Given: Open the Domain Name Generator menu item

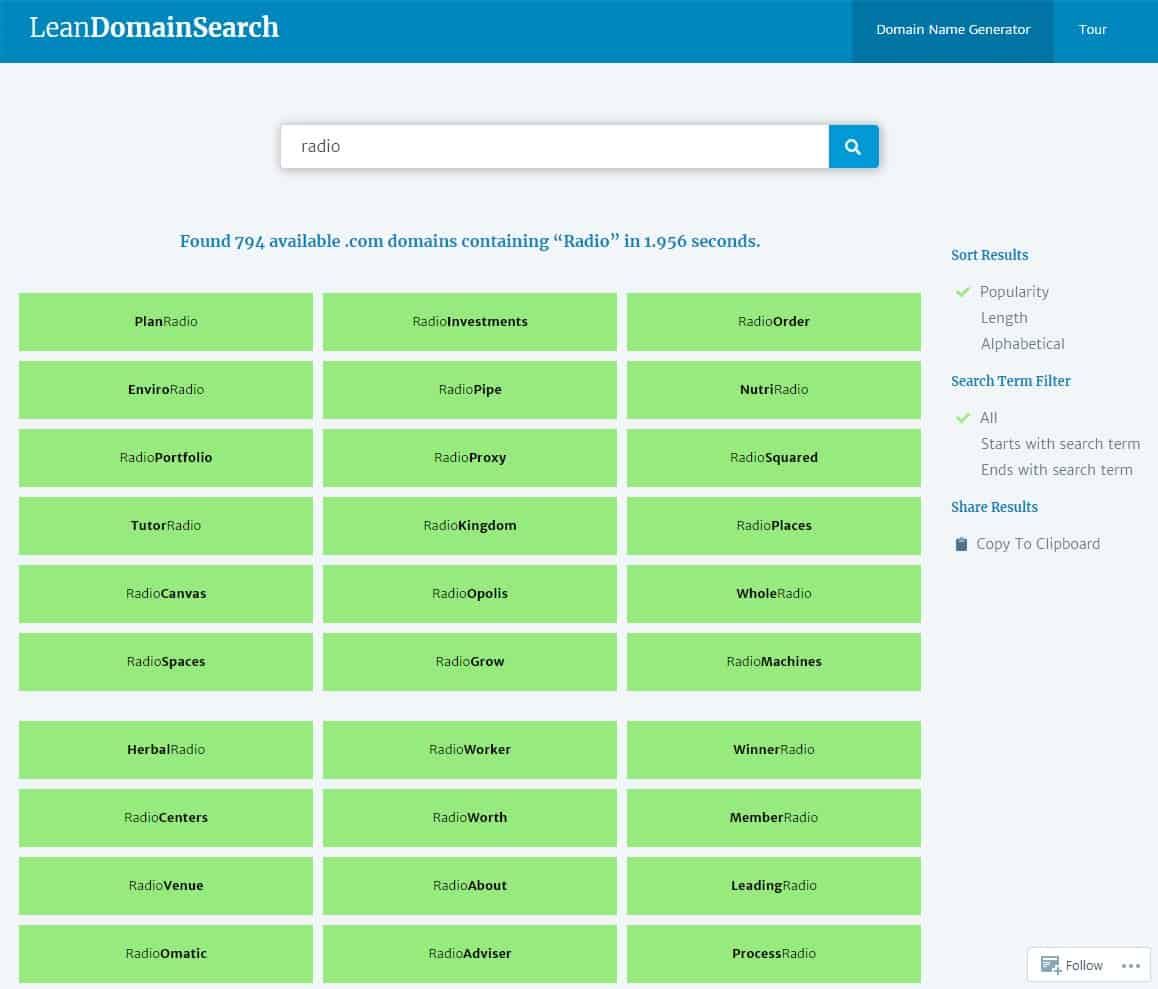Looking at the screenshot, I should [x=952, y=30].
